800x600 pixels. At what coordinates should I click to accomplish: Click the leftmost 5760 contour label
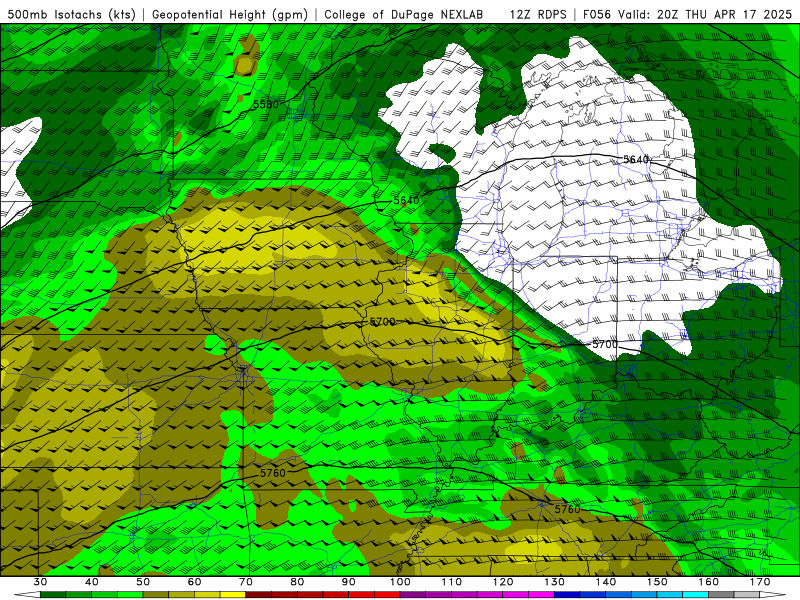(x=273, y=473)
